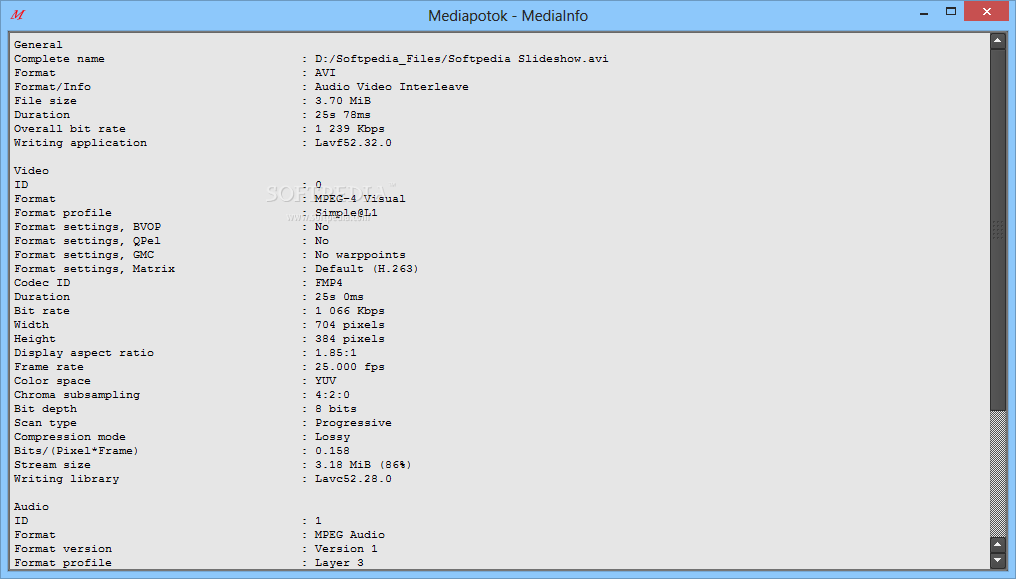
Task: Click the 'Lossy' compression mode value
Action: coord(332,437)
